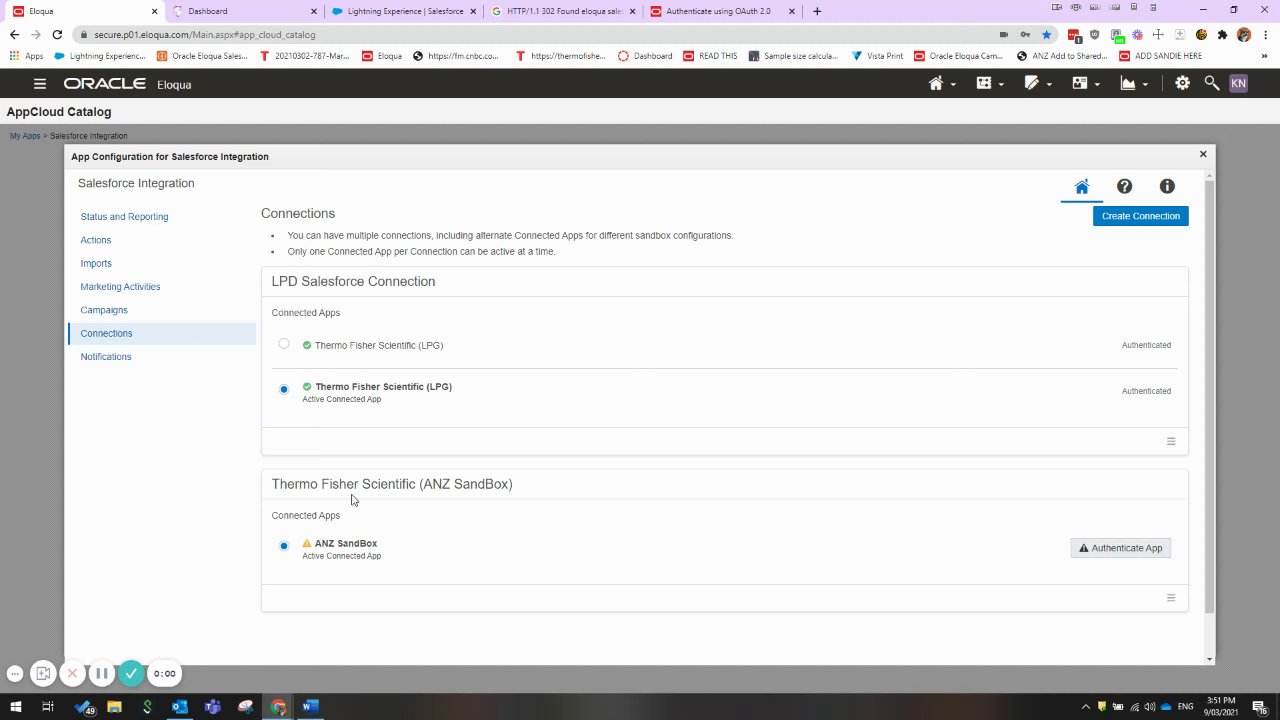This screenshot has width=1280, height=720.
Task: Open the Audience contact card icon
Action: (1080, 84)
